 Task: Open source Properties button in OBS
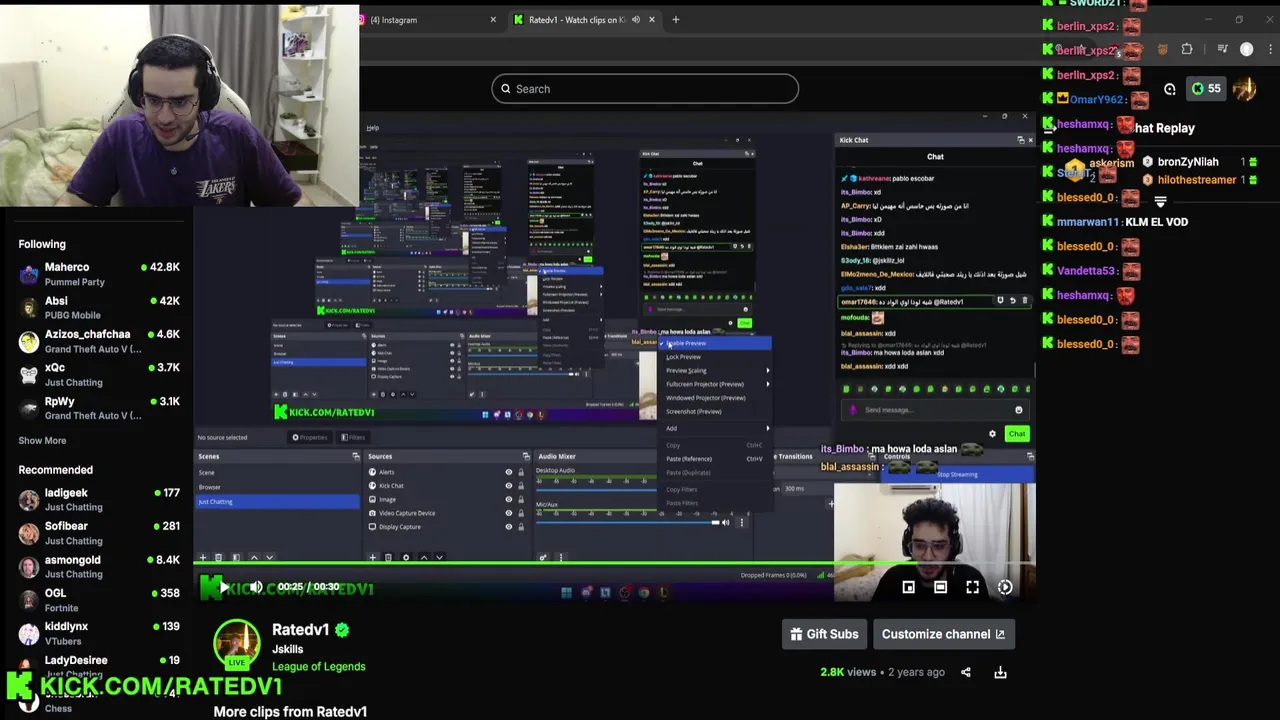click(x=310, y=437)
